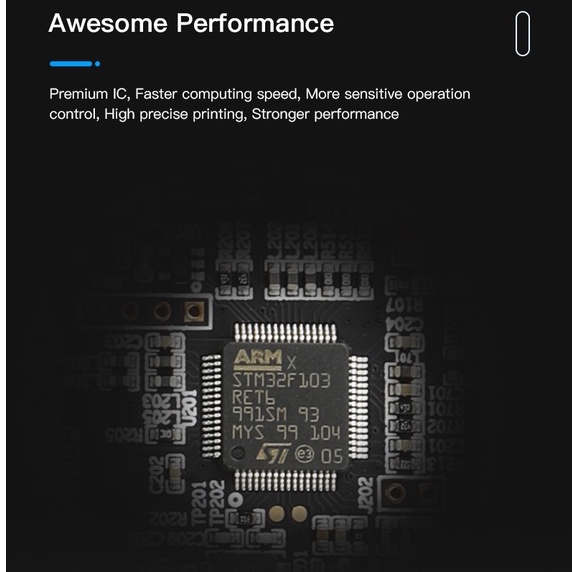Click the ARM logo on the chip

pos(258,357)
